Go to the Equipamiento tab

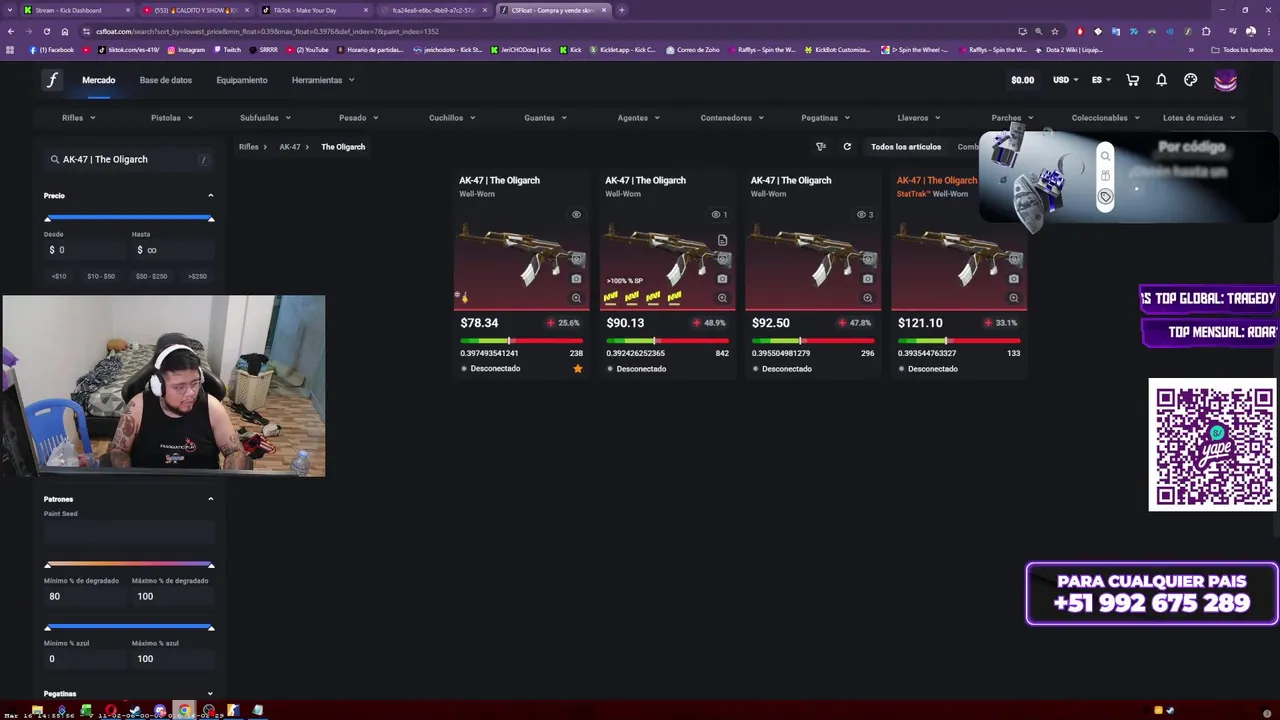pyautogui.click(x=242, y=80)
